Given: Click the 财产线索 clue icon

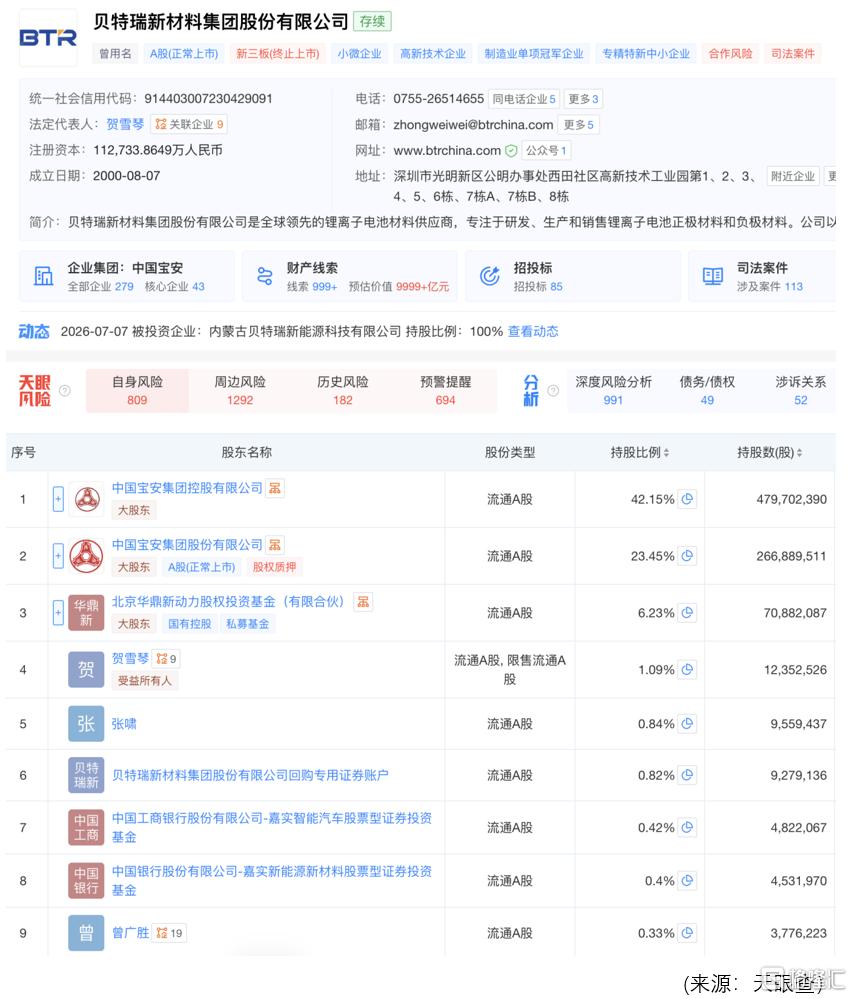Looking at the screenshot, I should pyautogui.click(x=264, y=277).
